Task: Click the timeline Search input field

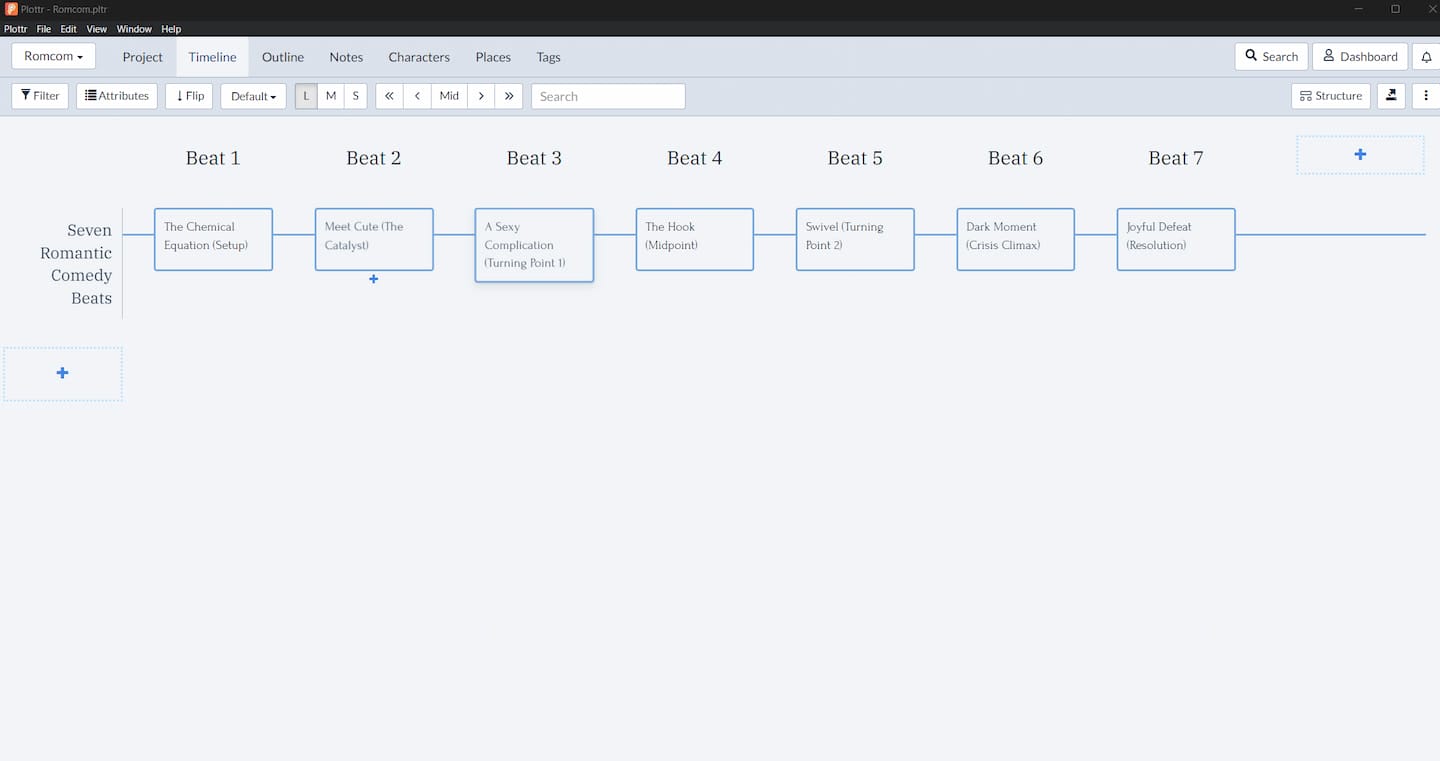Action: click(608, 96)
